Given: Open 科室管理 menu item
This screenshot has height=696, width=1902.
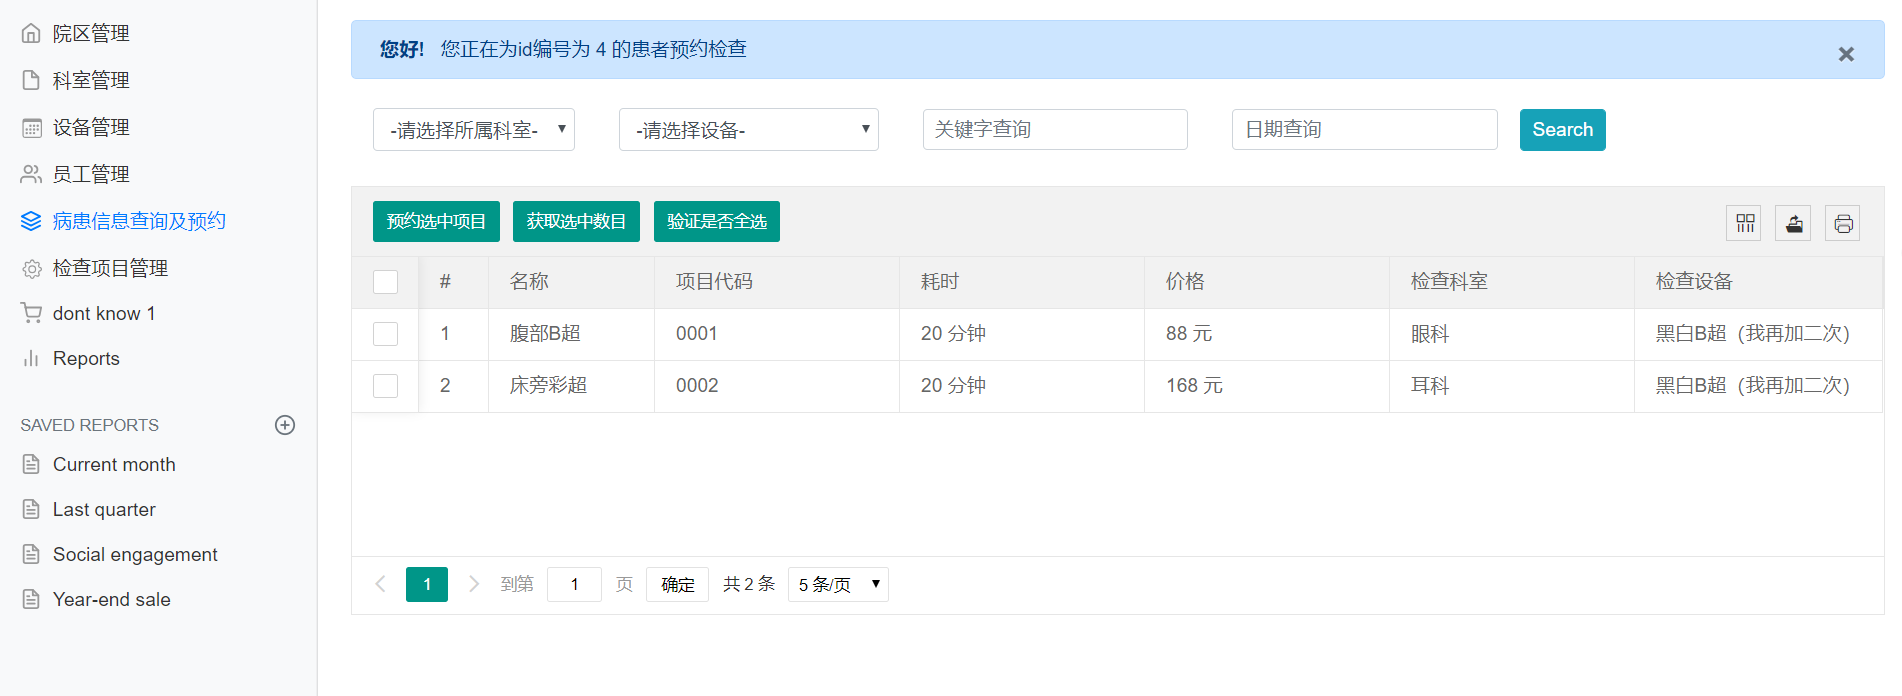Looking at the screenshot, I should pos(91,80).
